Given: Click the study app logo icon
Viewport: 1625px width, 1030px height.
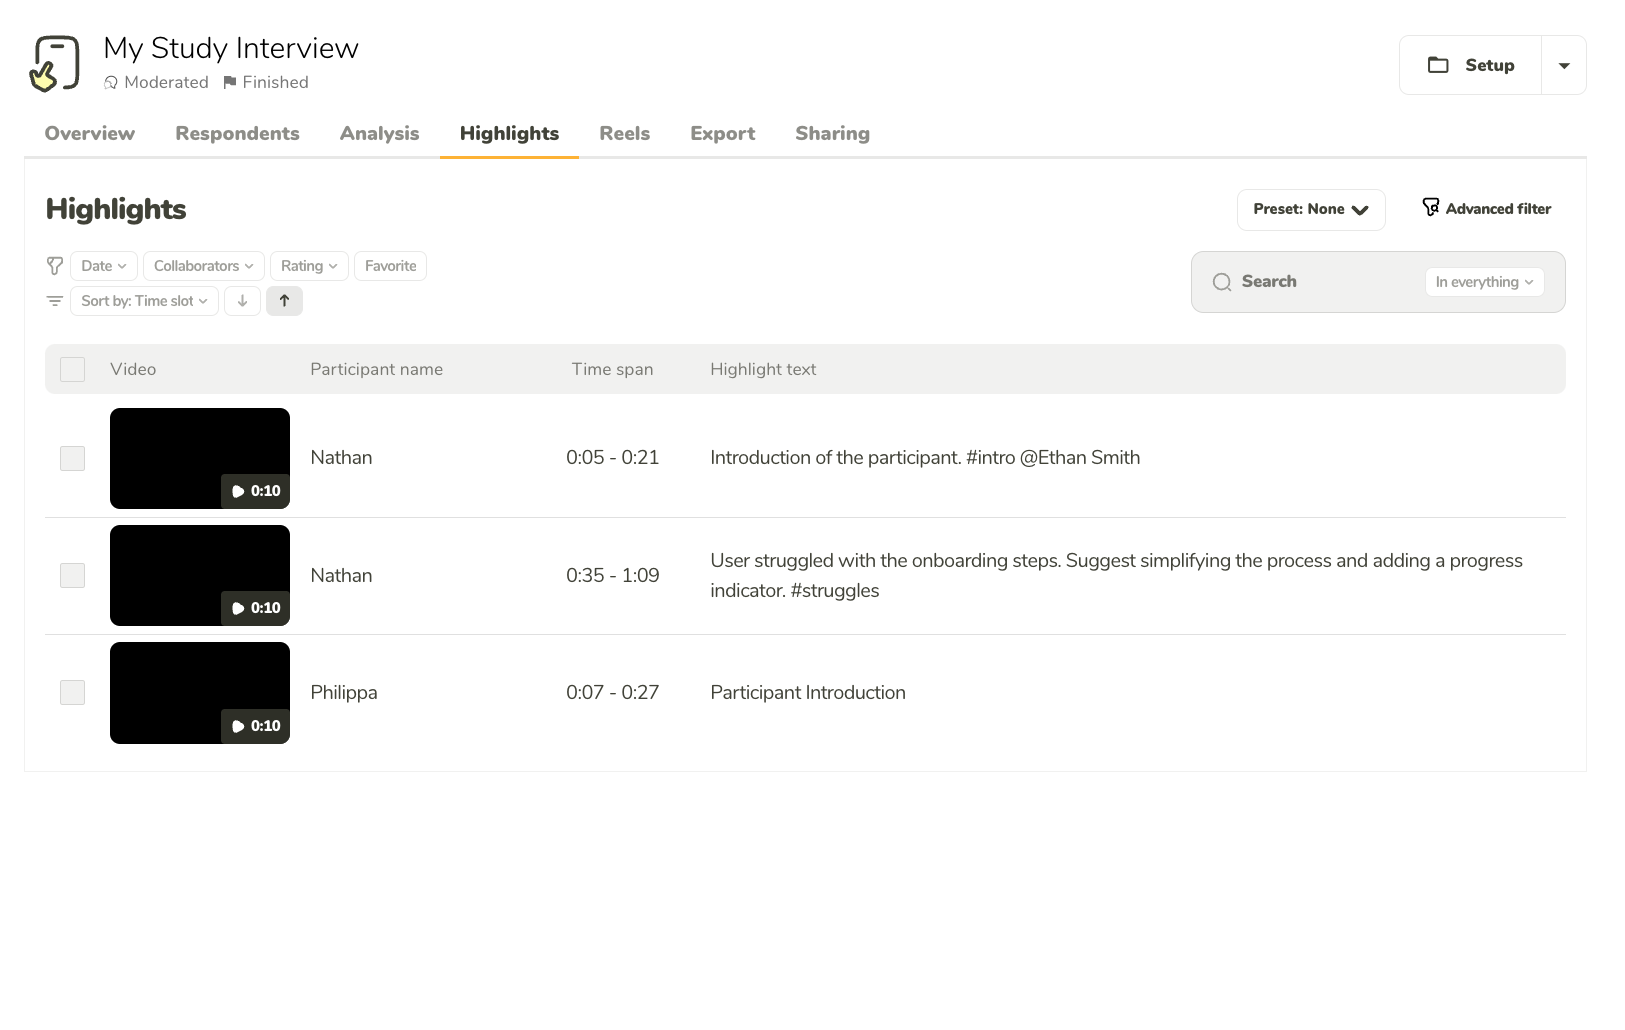Looking at the screenshot, I should pos(54,64).
